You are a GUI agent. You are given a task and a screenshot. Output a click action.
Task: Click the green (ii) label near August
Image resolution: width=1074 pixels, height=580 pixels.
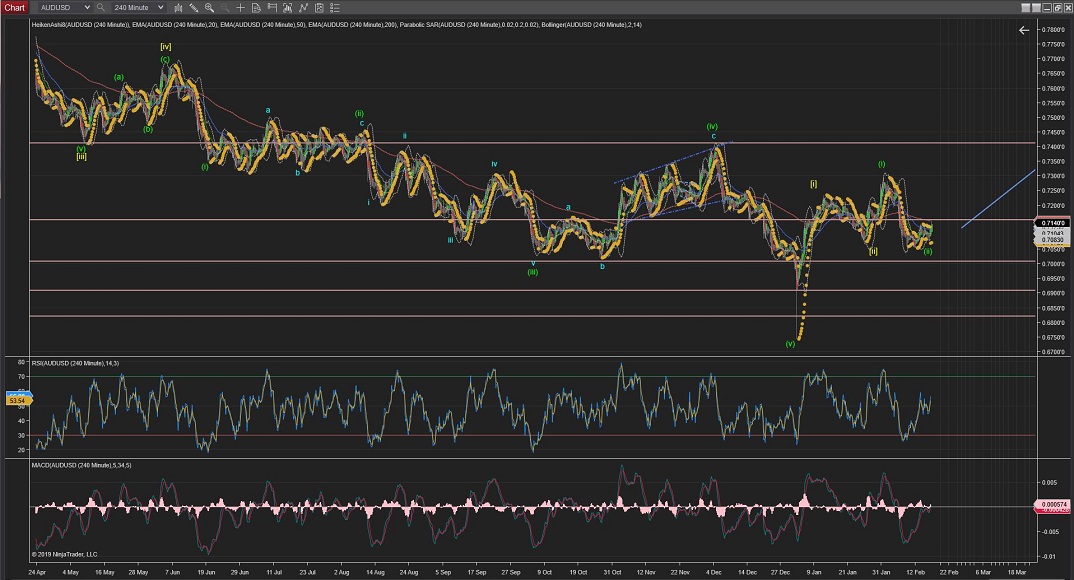click(359, 114)
